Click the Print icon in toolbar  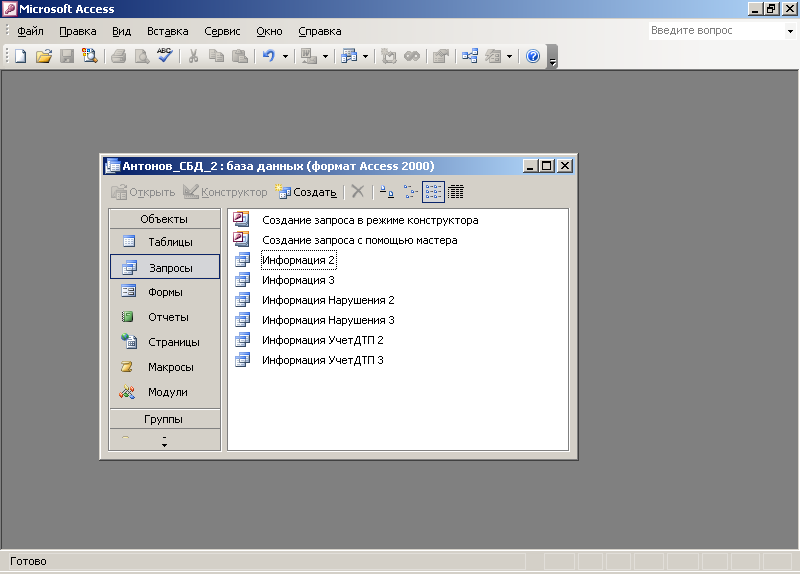pyautogui.click(x=119, y=56)
